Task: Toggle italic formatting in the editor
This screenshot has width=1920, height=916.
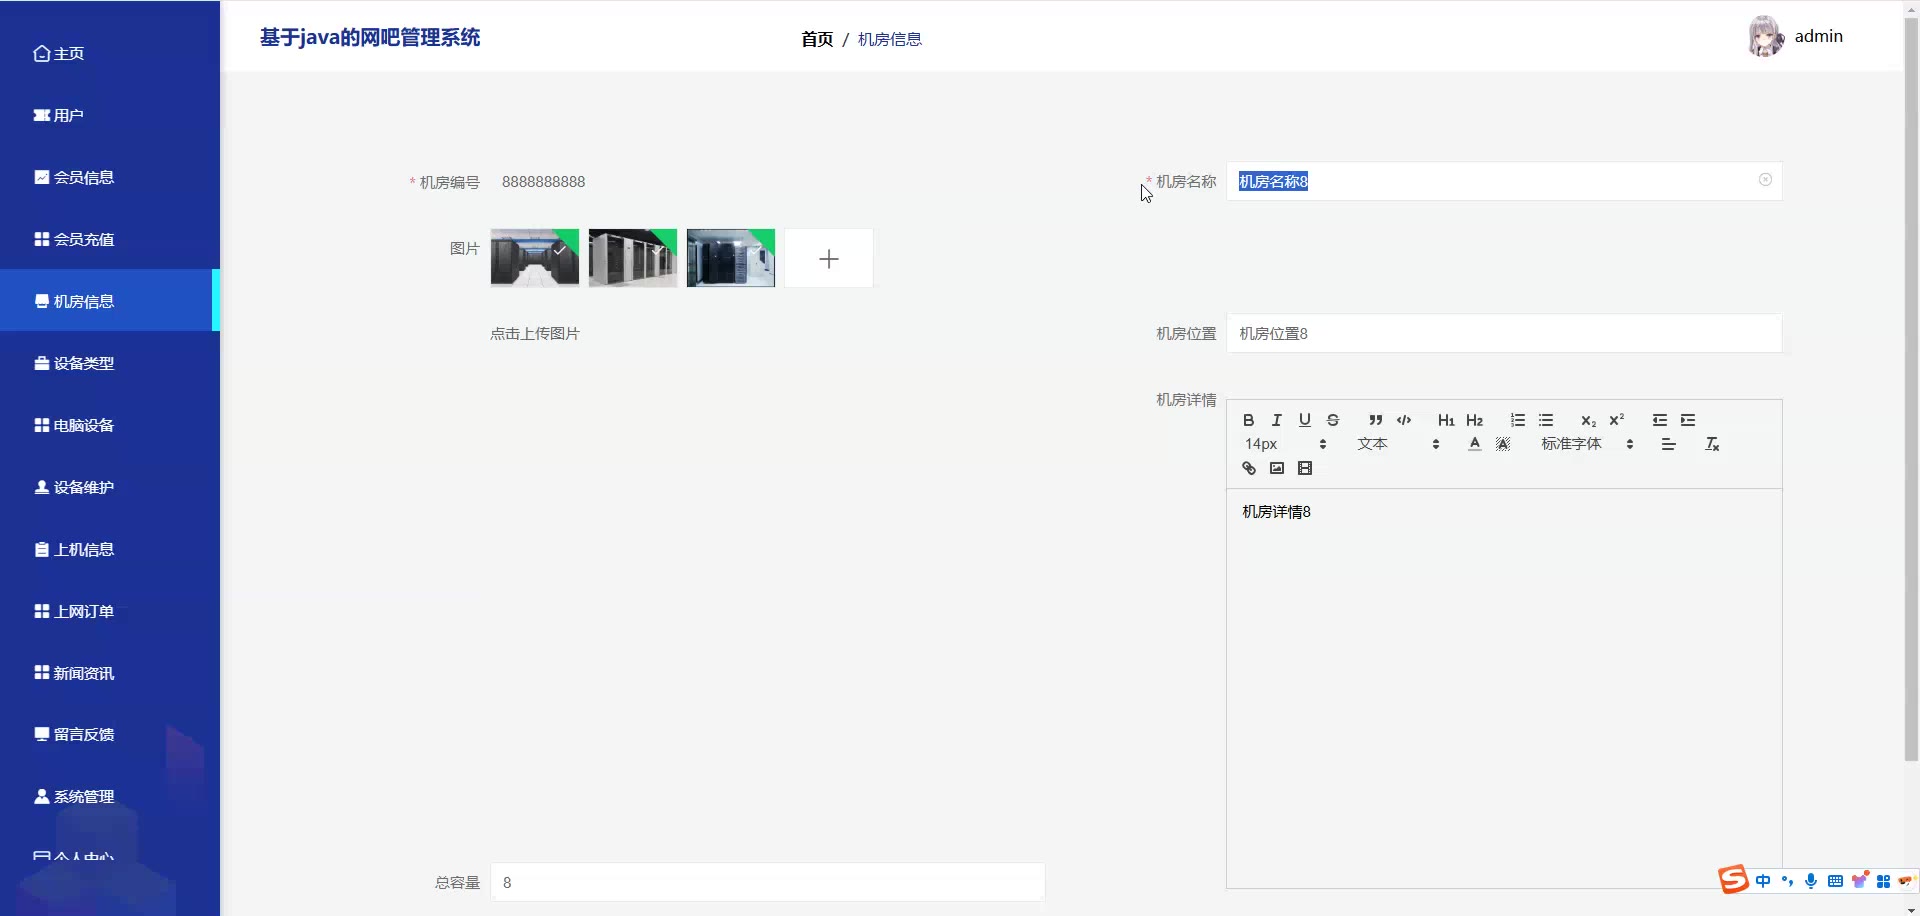Action: click(x=1276, y=420)
